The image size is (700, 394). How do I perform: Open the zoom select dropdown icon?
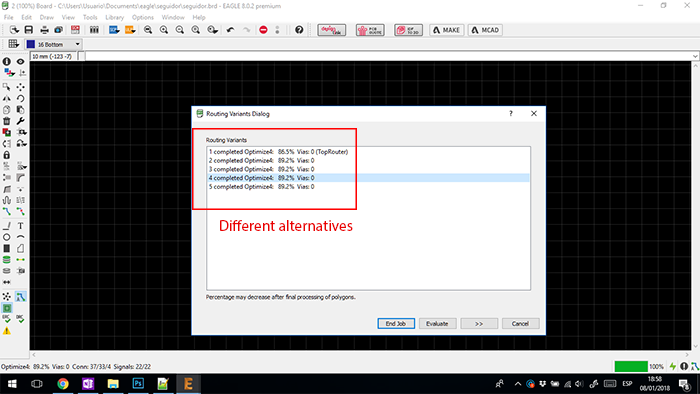click(212, 30)
